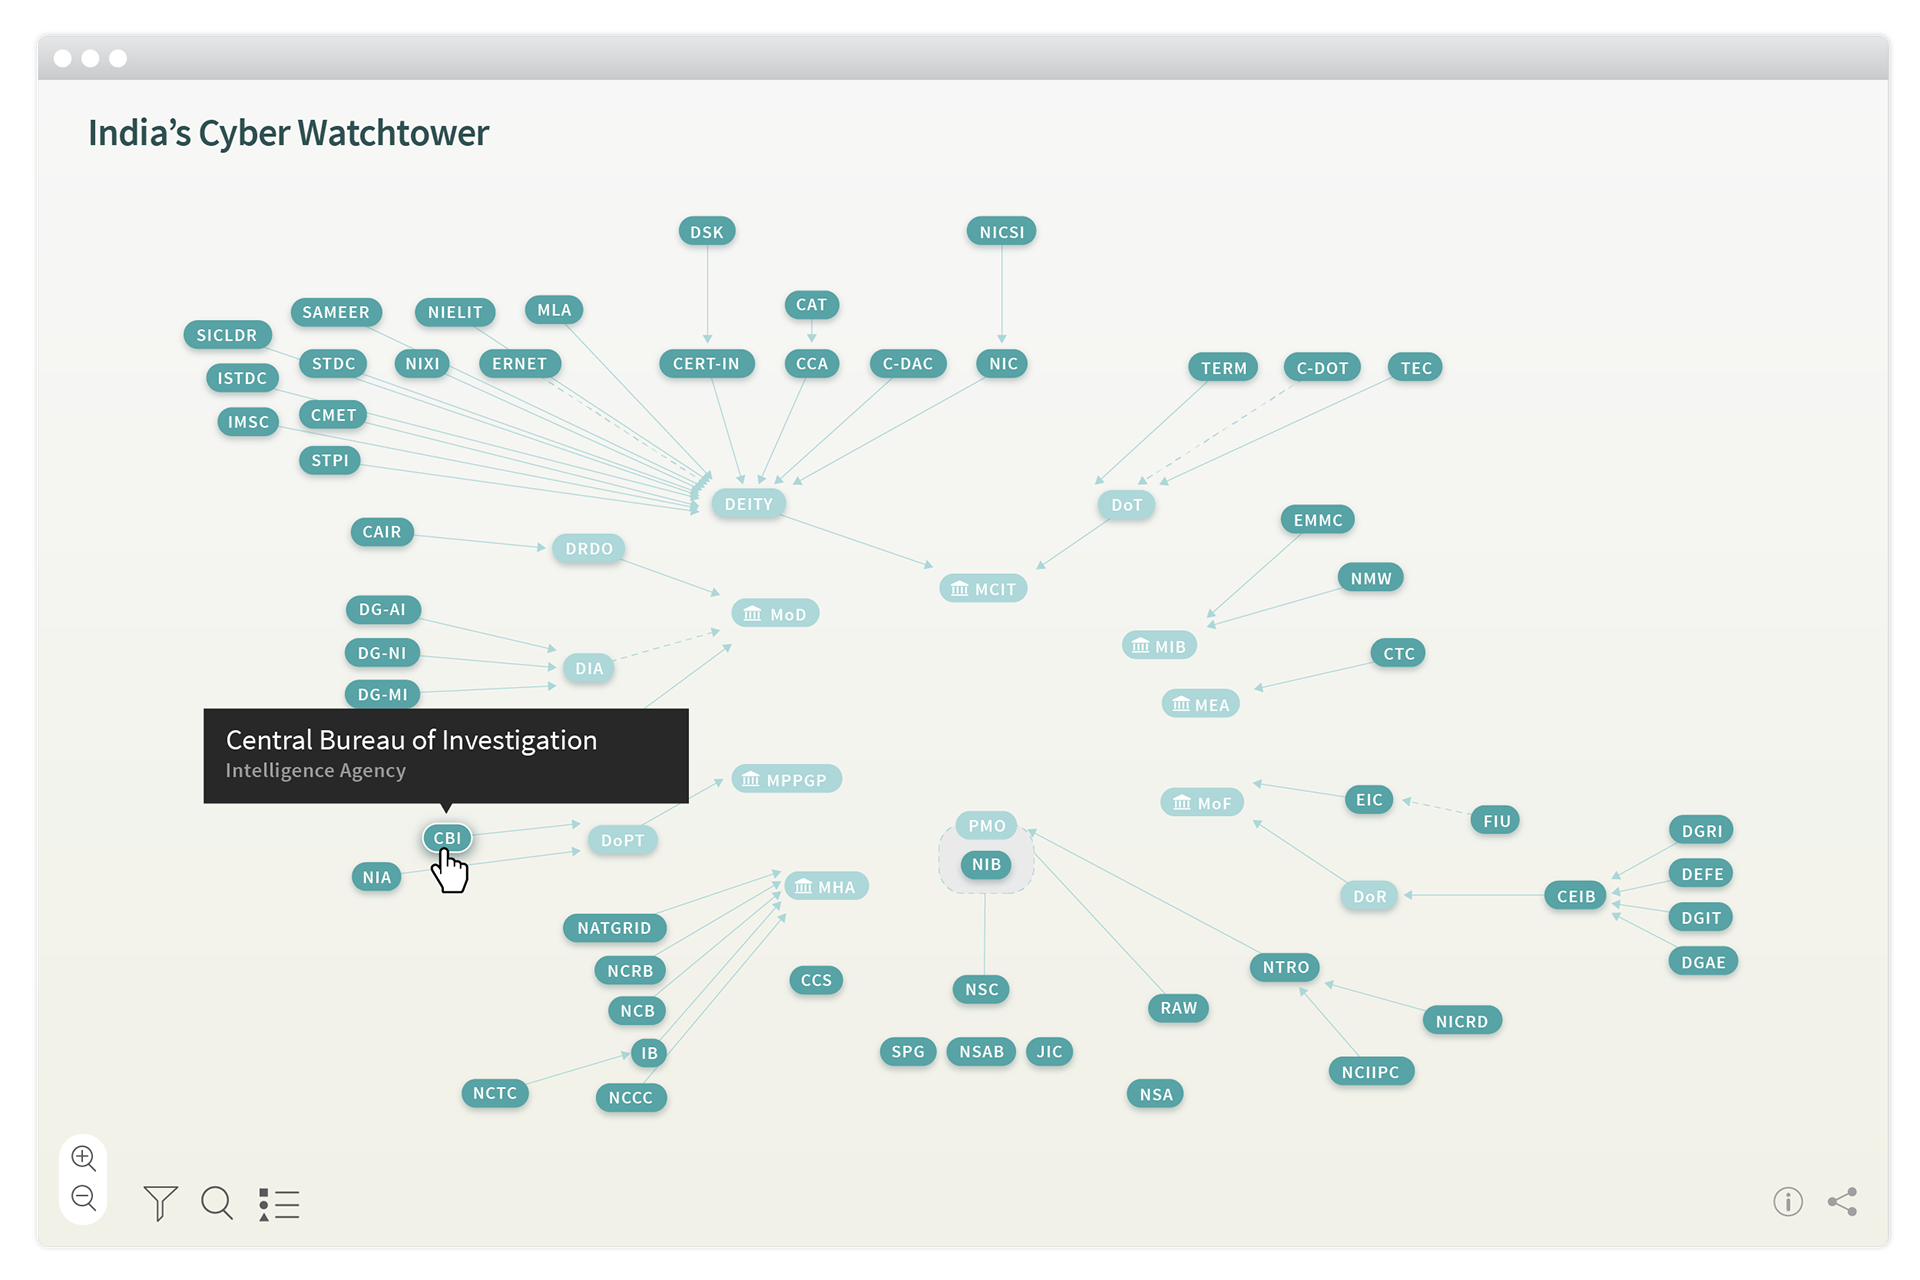Click the CAT node
1920x1280 pixels.
point(811,305)
